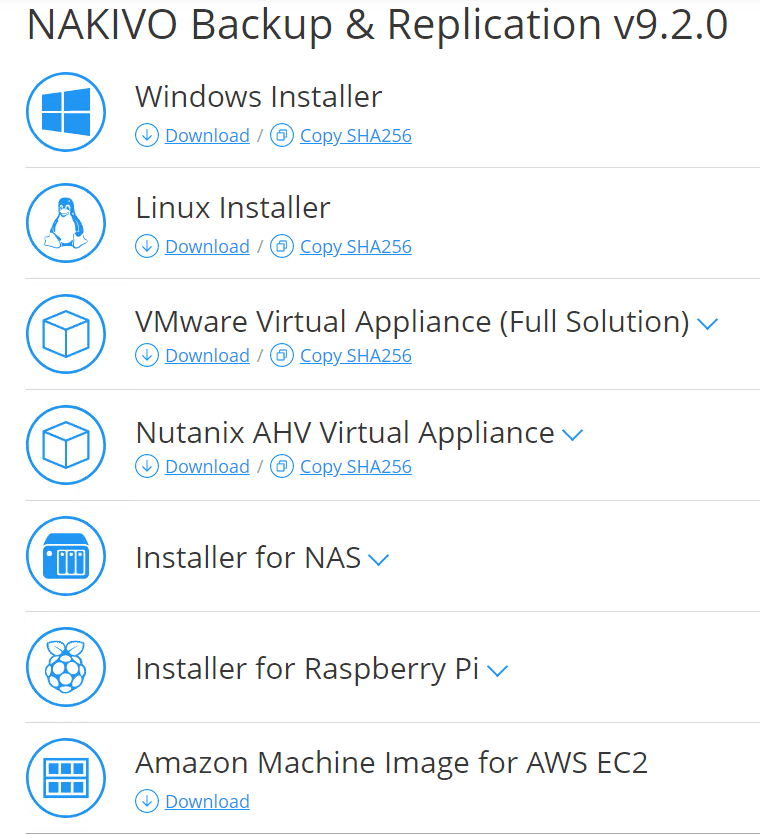Click the Windows logo icon

click(x=66, y=112)
